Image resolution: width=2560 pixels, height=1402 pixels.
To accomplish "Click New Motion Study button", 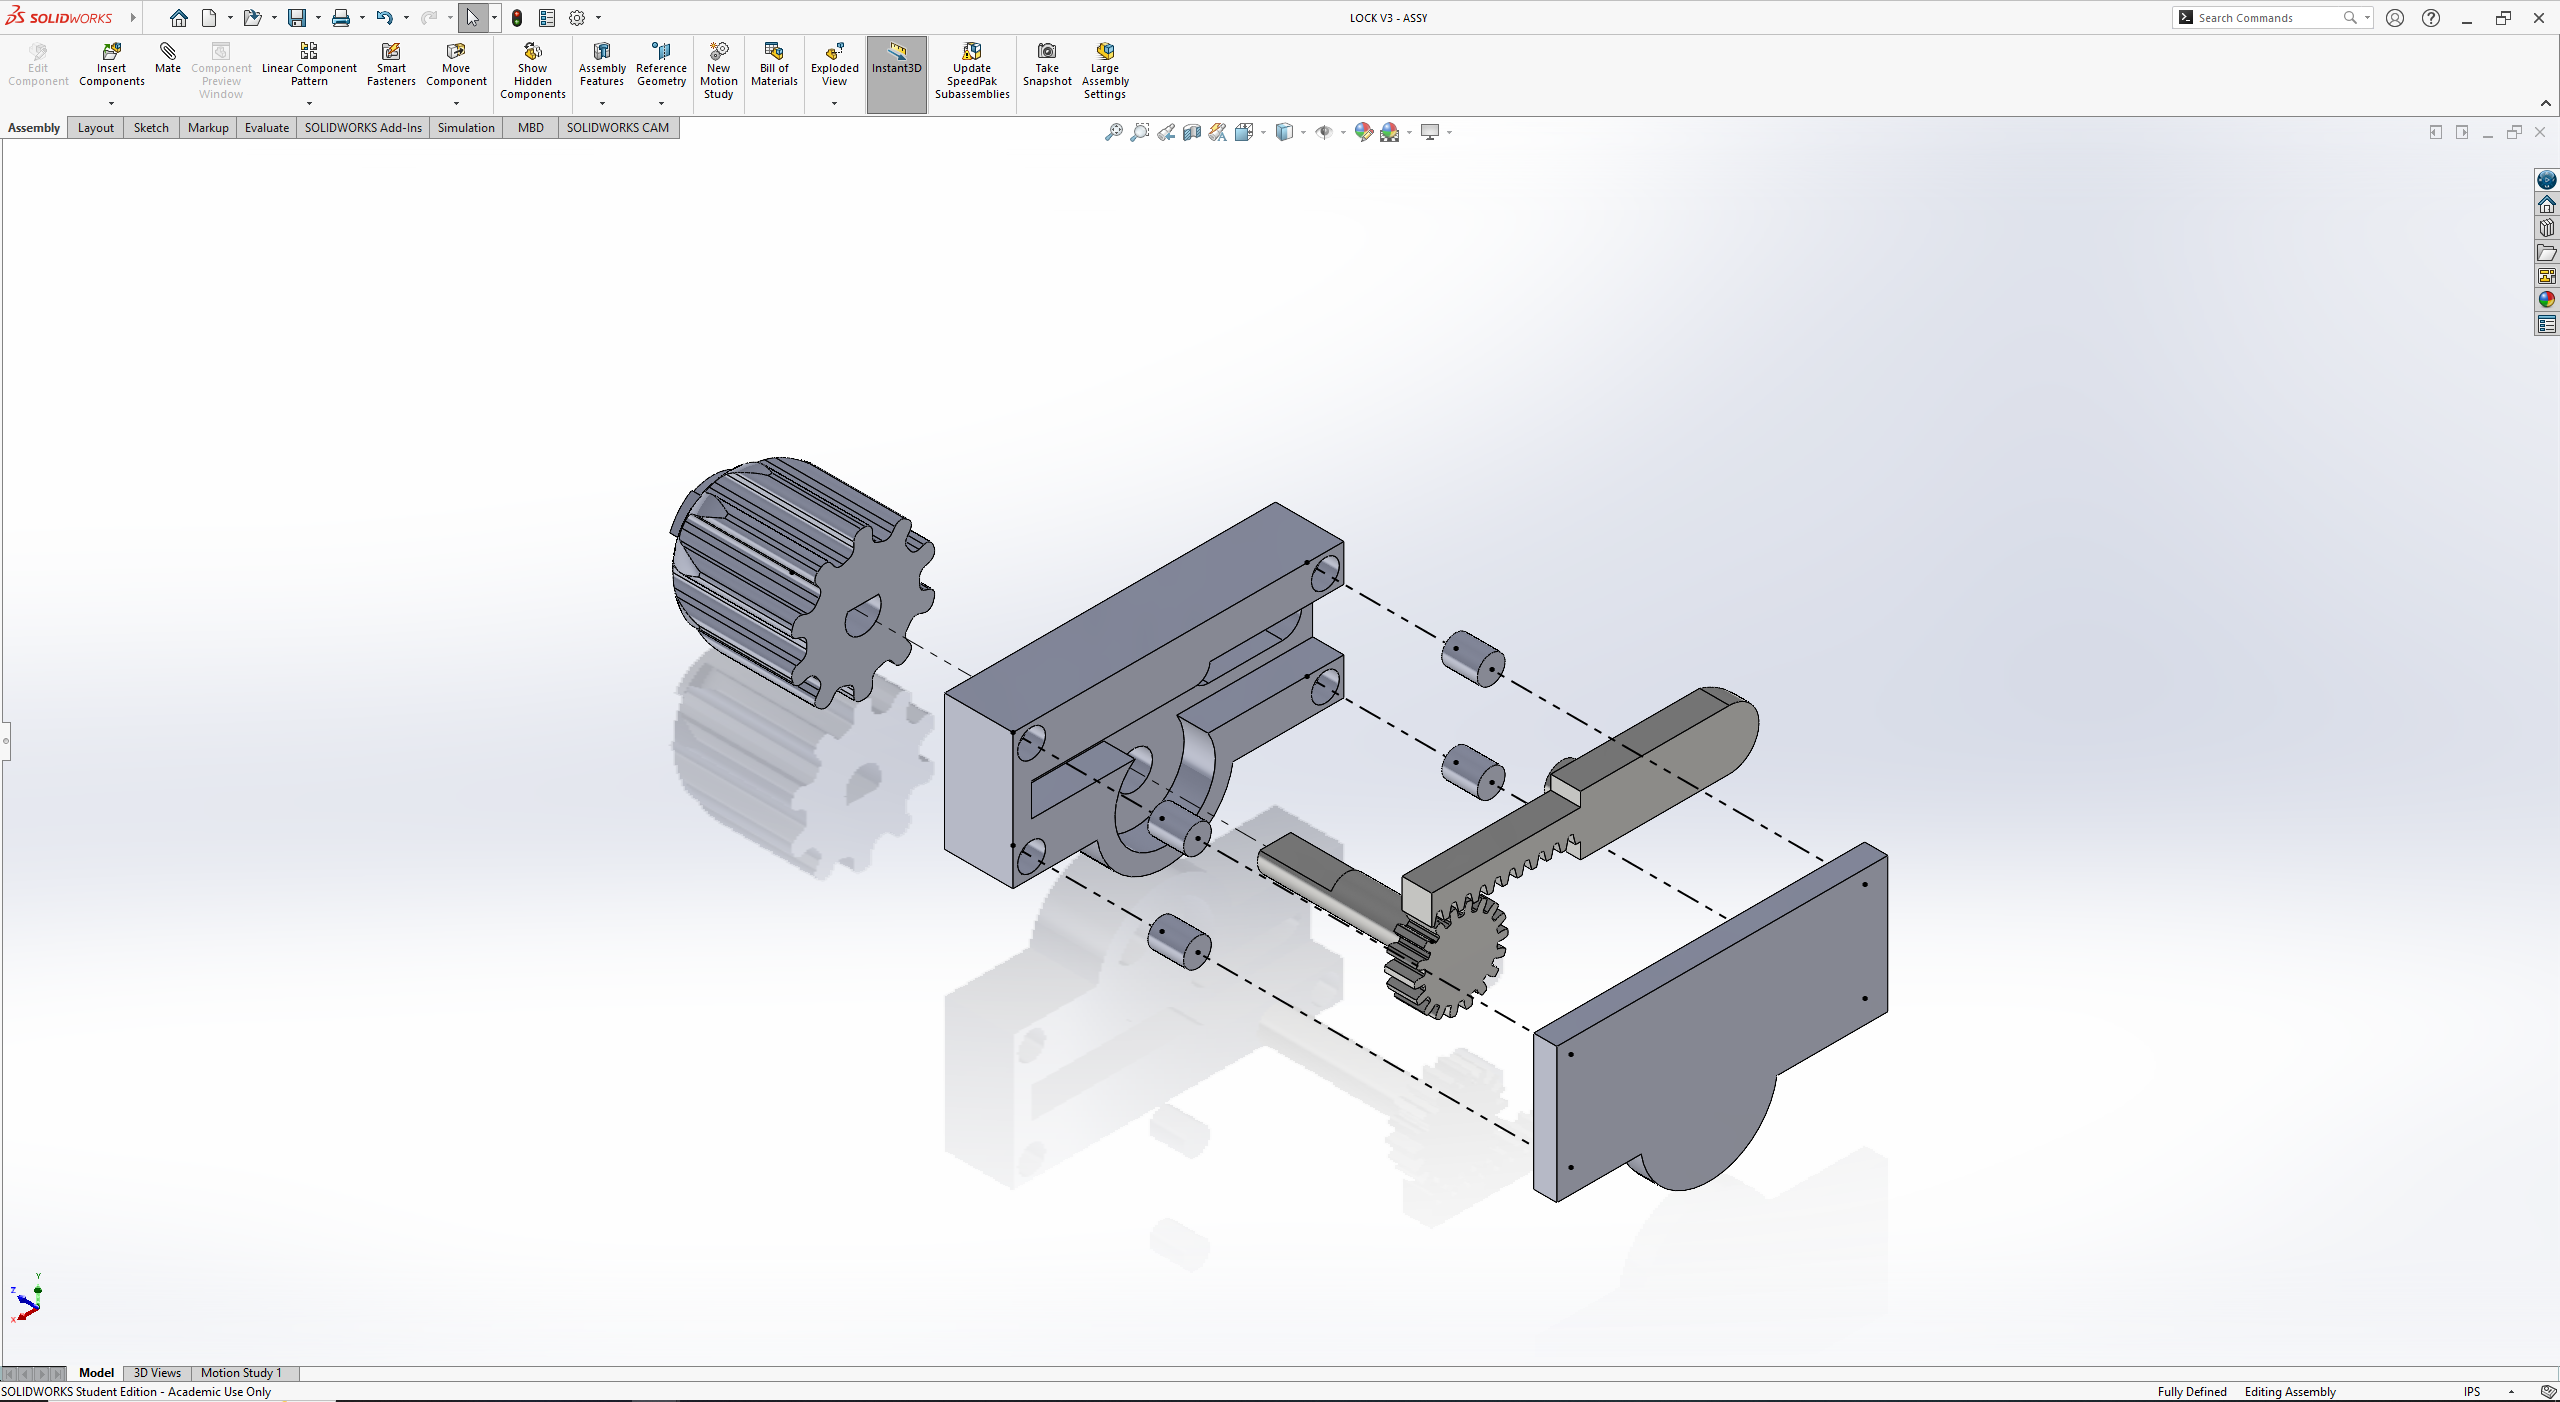I will pyautogui.click(x=718, y=70).
